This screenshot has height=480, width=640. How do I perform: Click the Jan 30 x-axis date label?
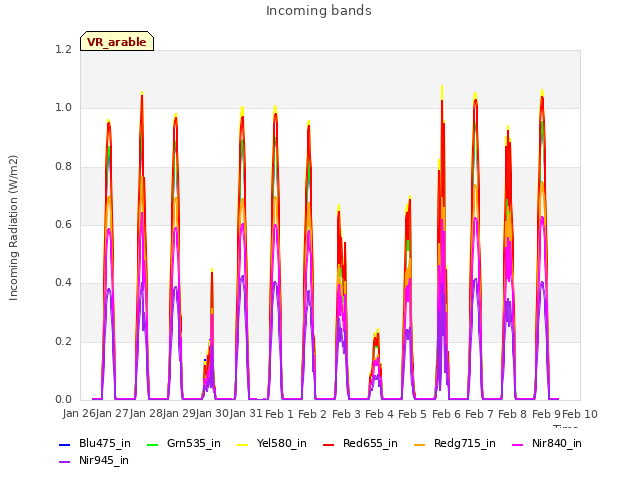(x=212, y=413)
